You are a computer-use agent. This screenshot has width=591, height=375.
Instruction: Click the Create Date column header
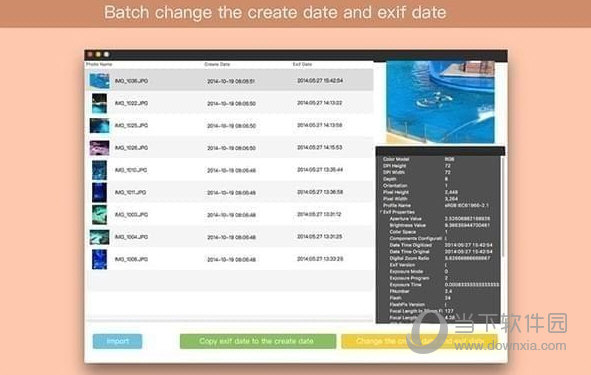pos(217,64)
